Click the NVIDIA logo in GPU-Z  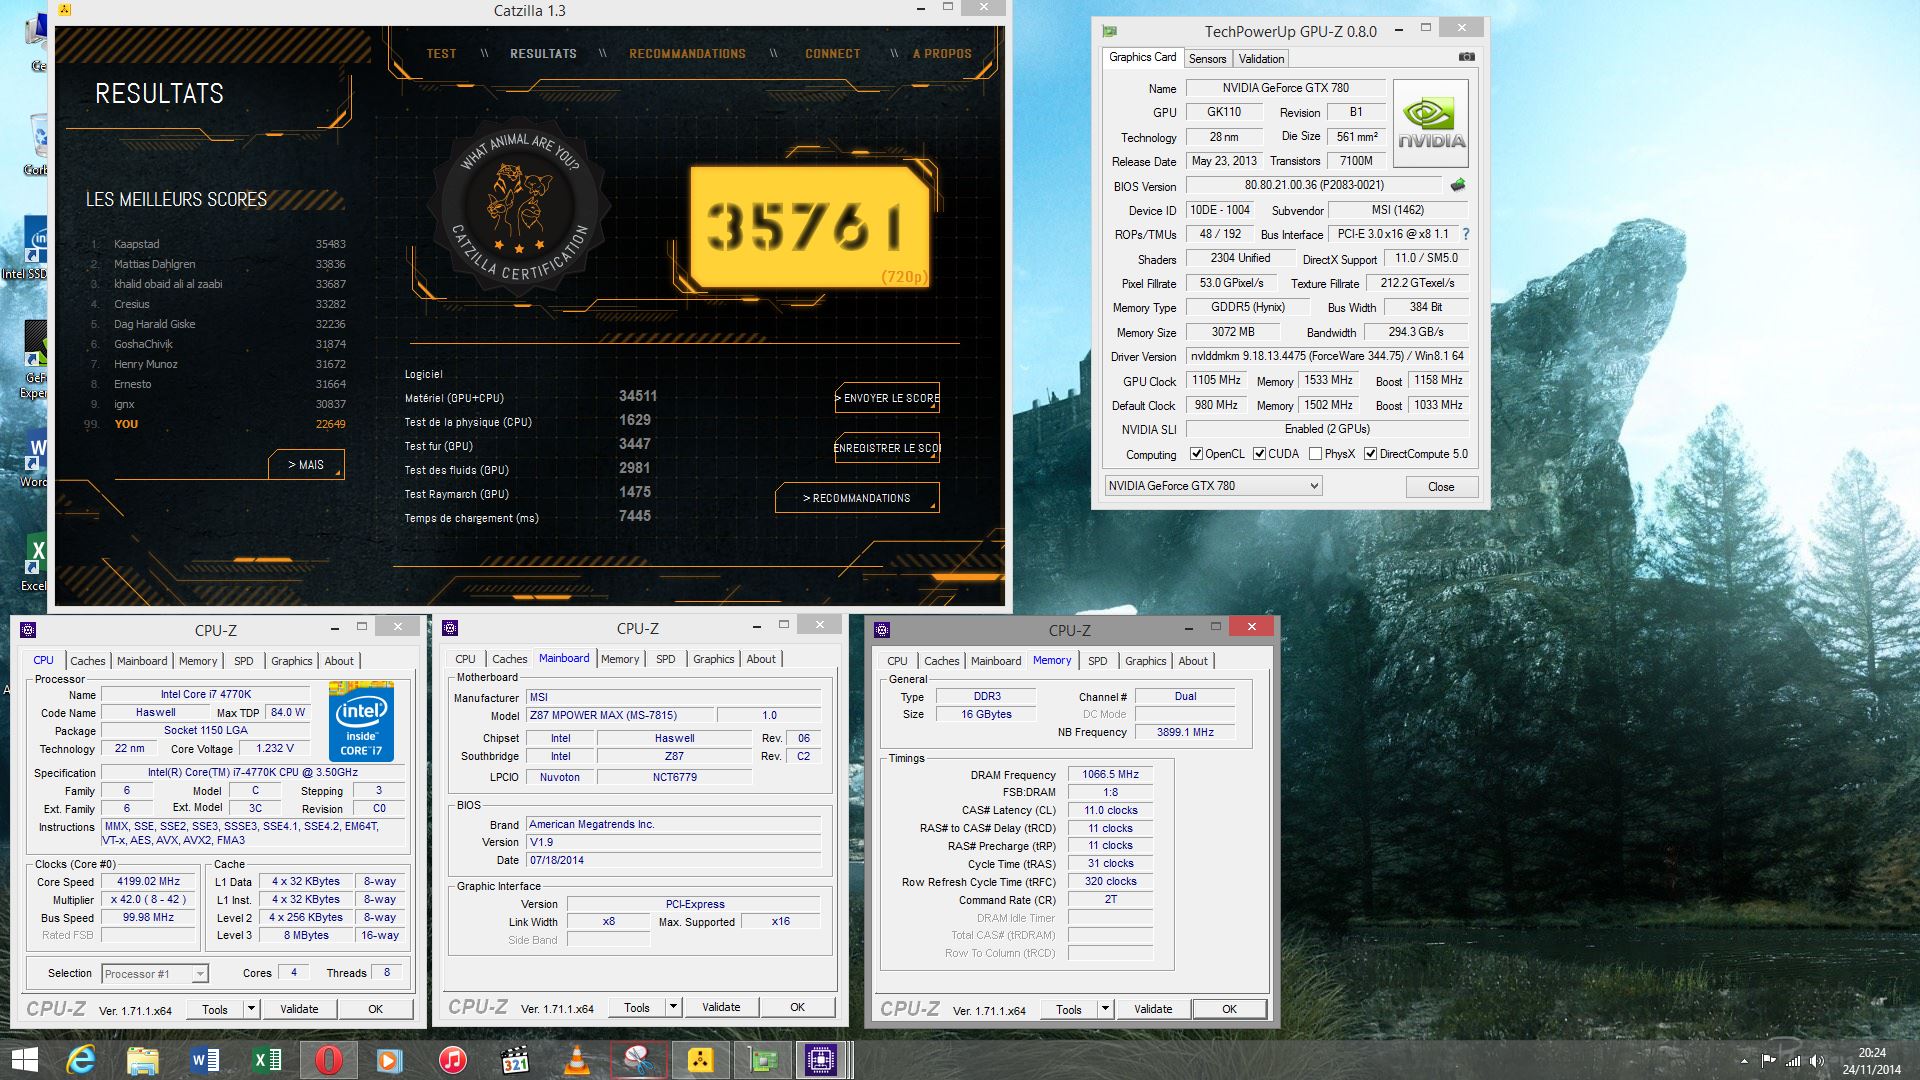click(x=1431, y=123)
